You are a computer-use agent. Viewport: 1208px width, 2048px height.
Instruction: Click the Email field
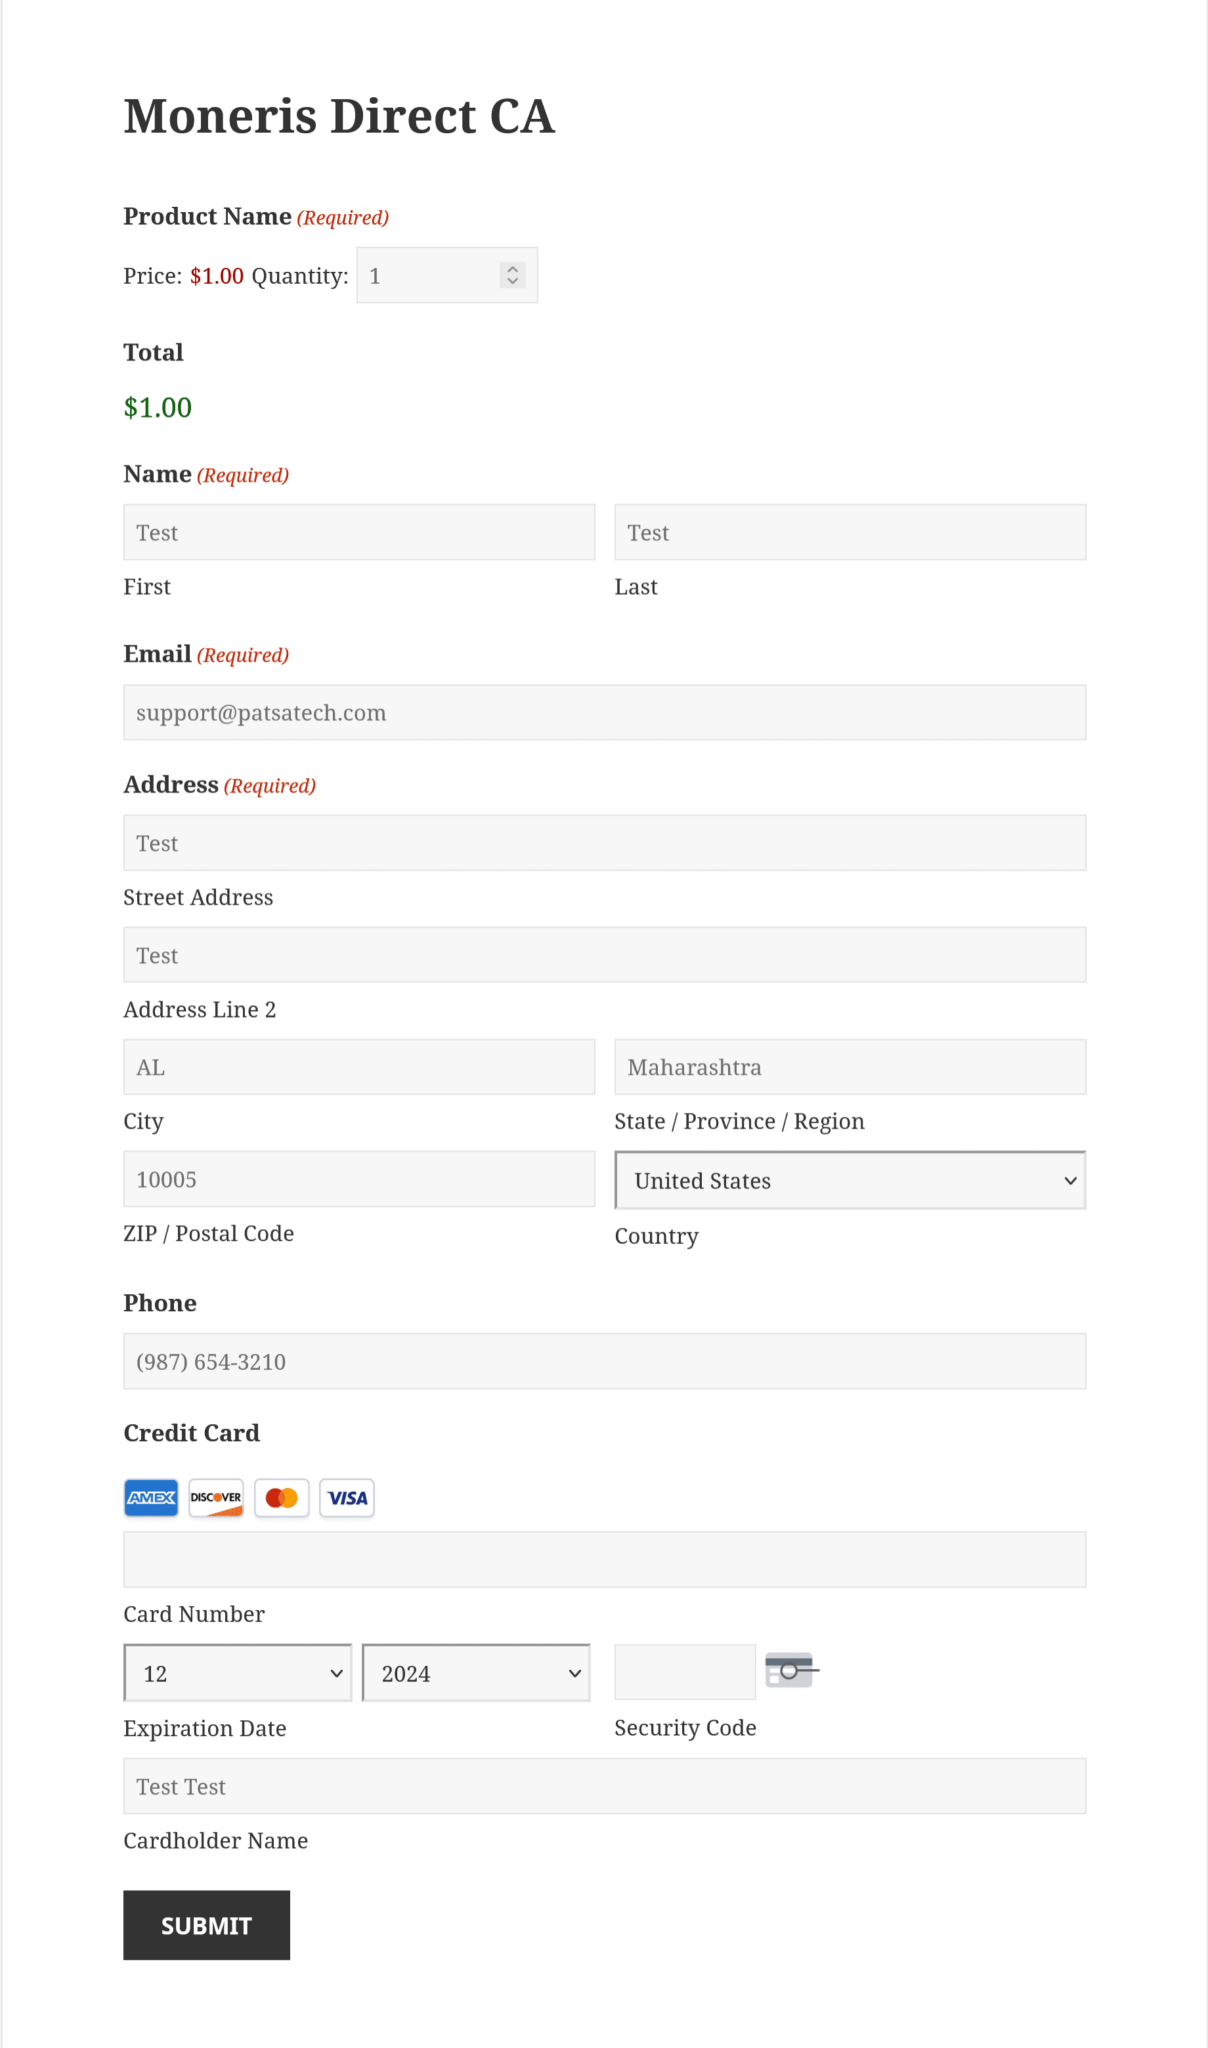tap(604, 712)
